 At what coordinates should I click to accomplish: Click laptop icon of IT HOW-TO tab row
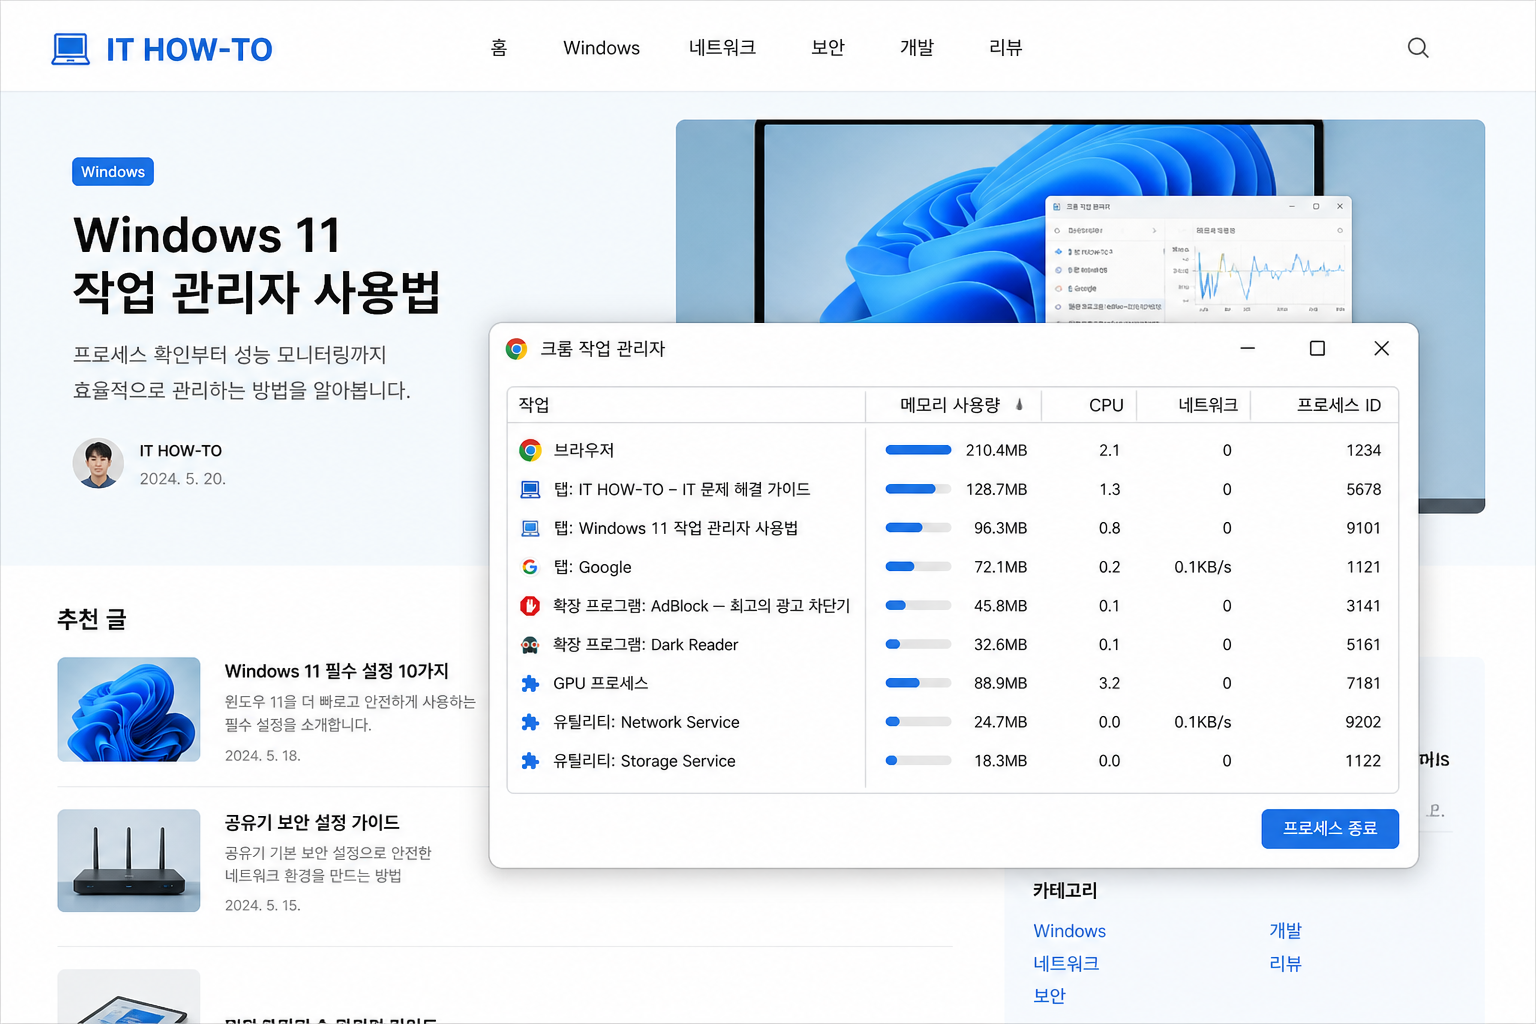pyautogui.click(x=530, y=489)
